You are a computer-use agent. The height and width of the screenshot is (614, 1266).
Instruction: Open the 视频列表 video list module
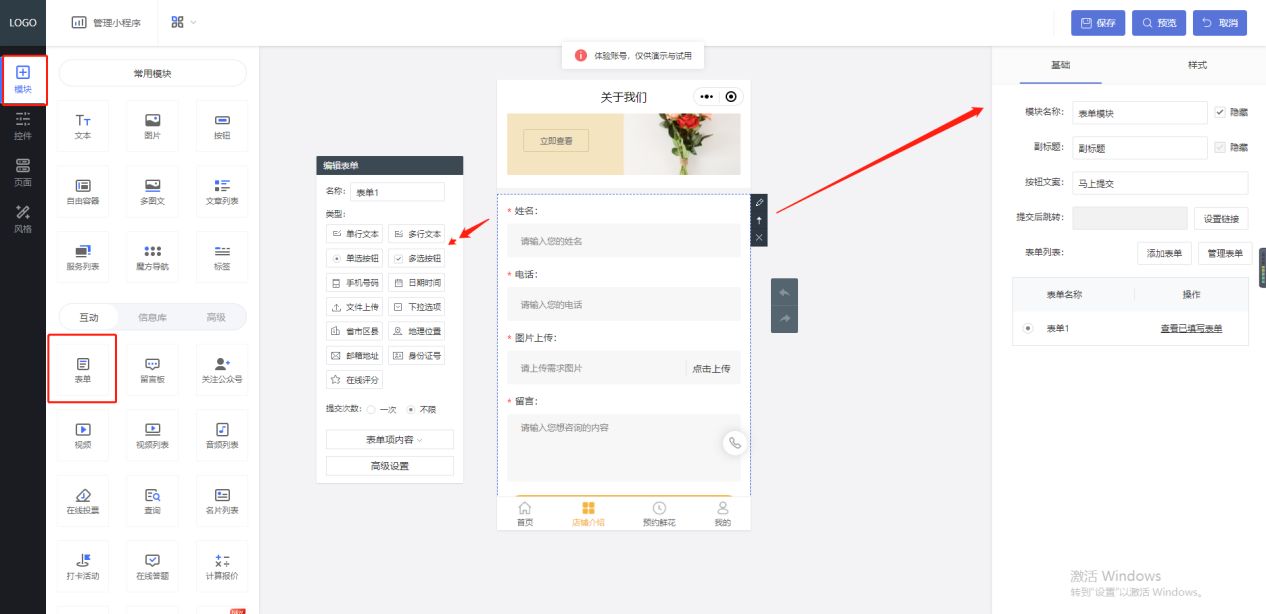click(151, 435)
